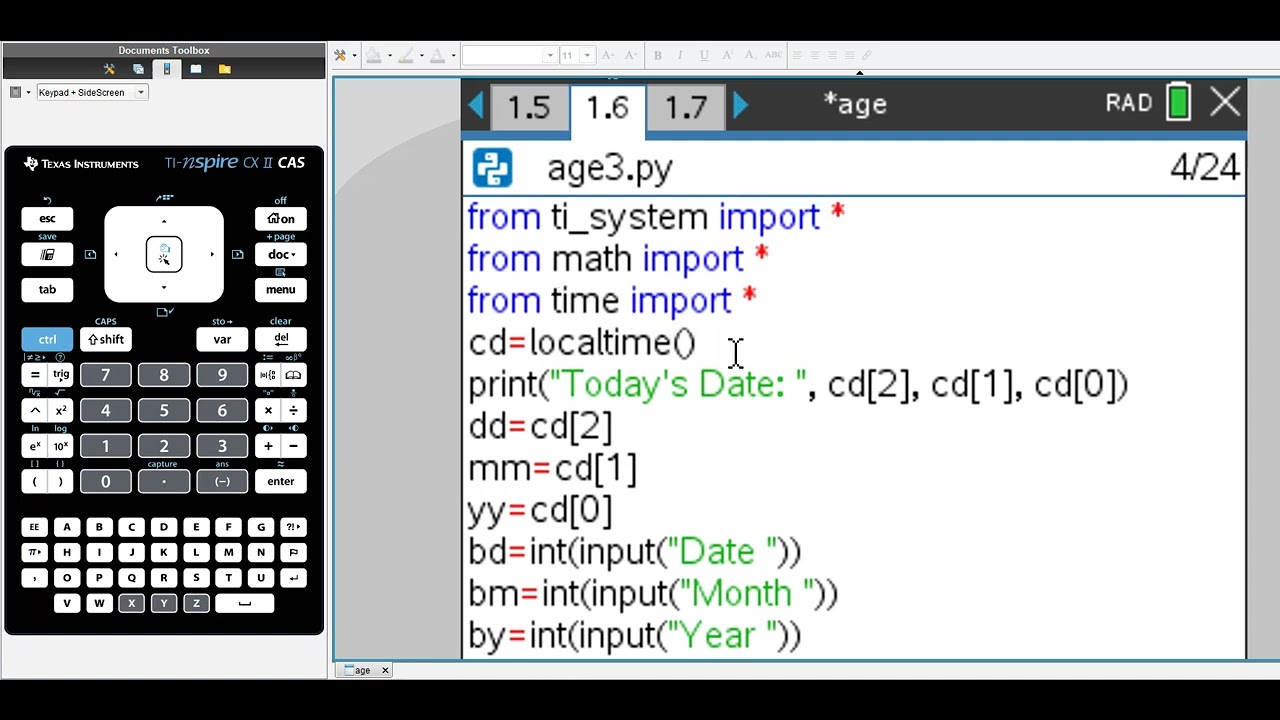Click the home on key
This screenshot has width=1280, height=720.
[281, 219]
